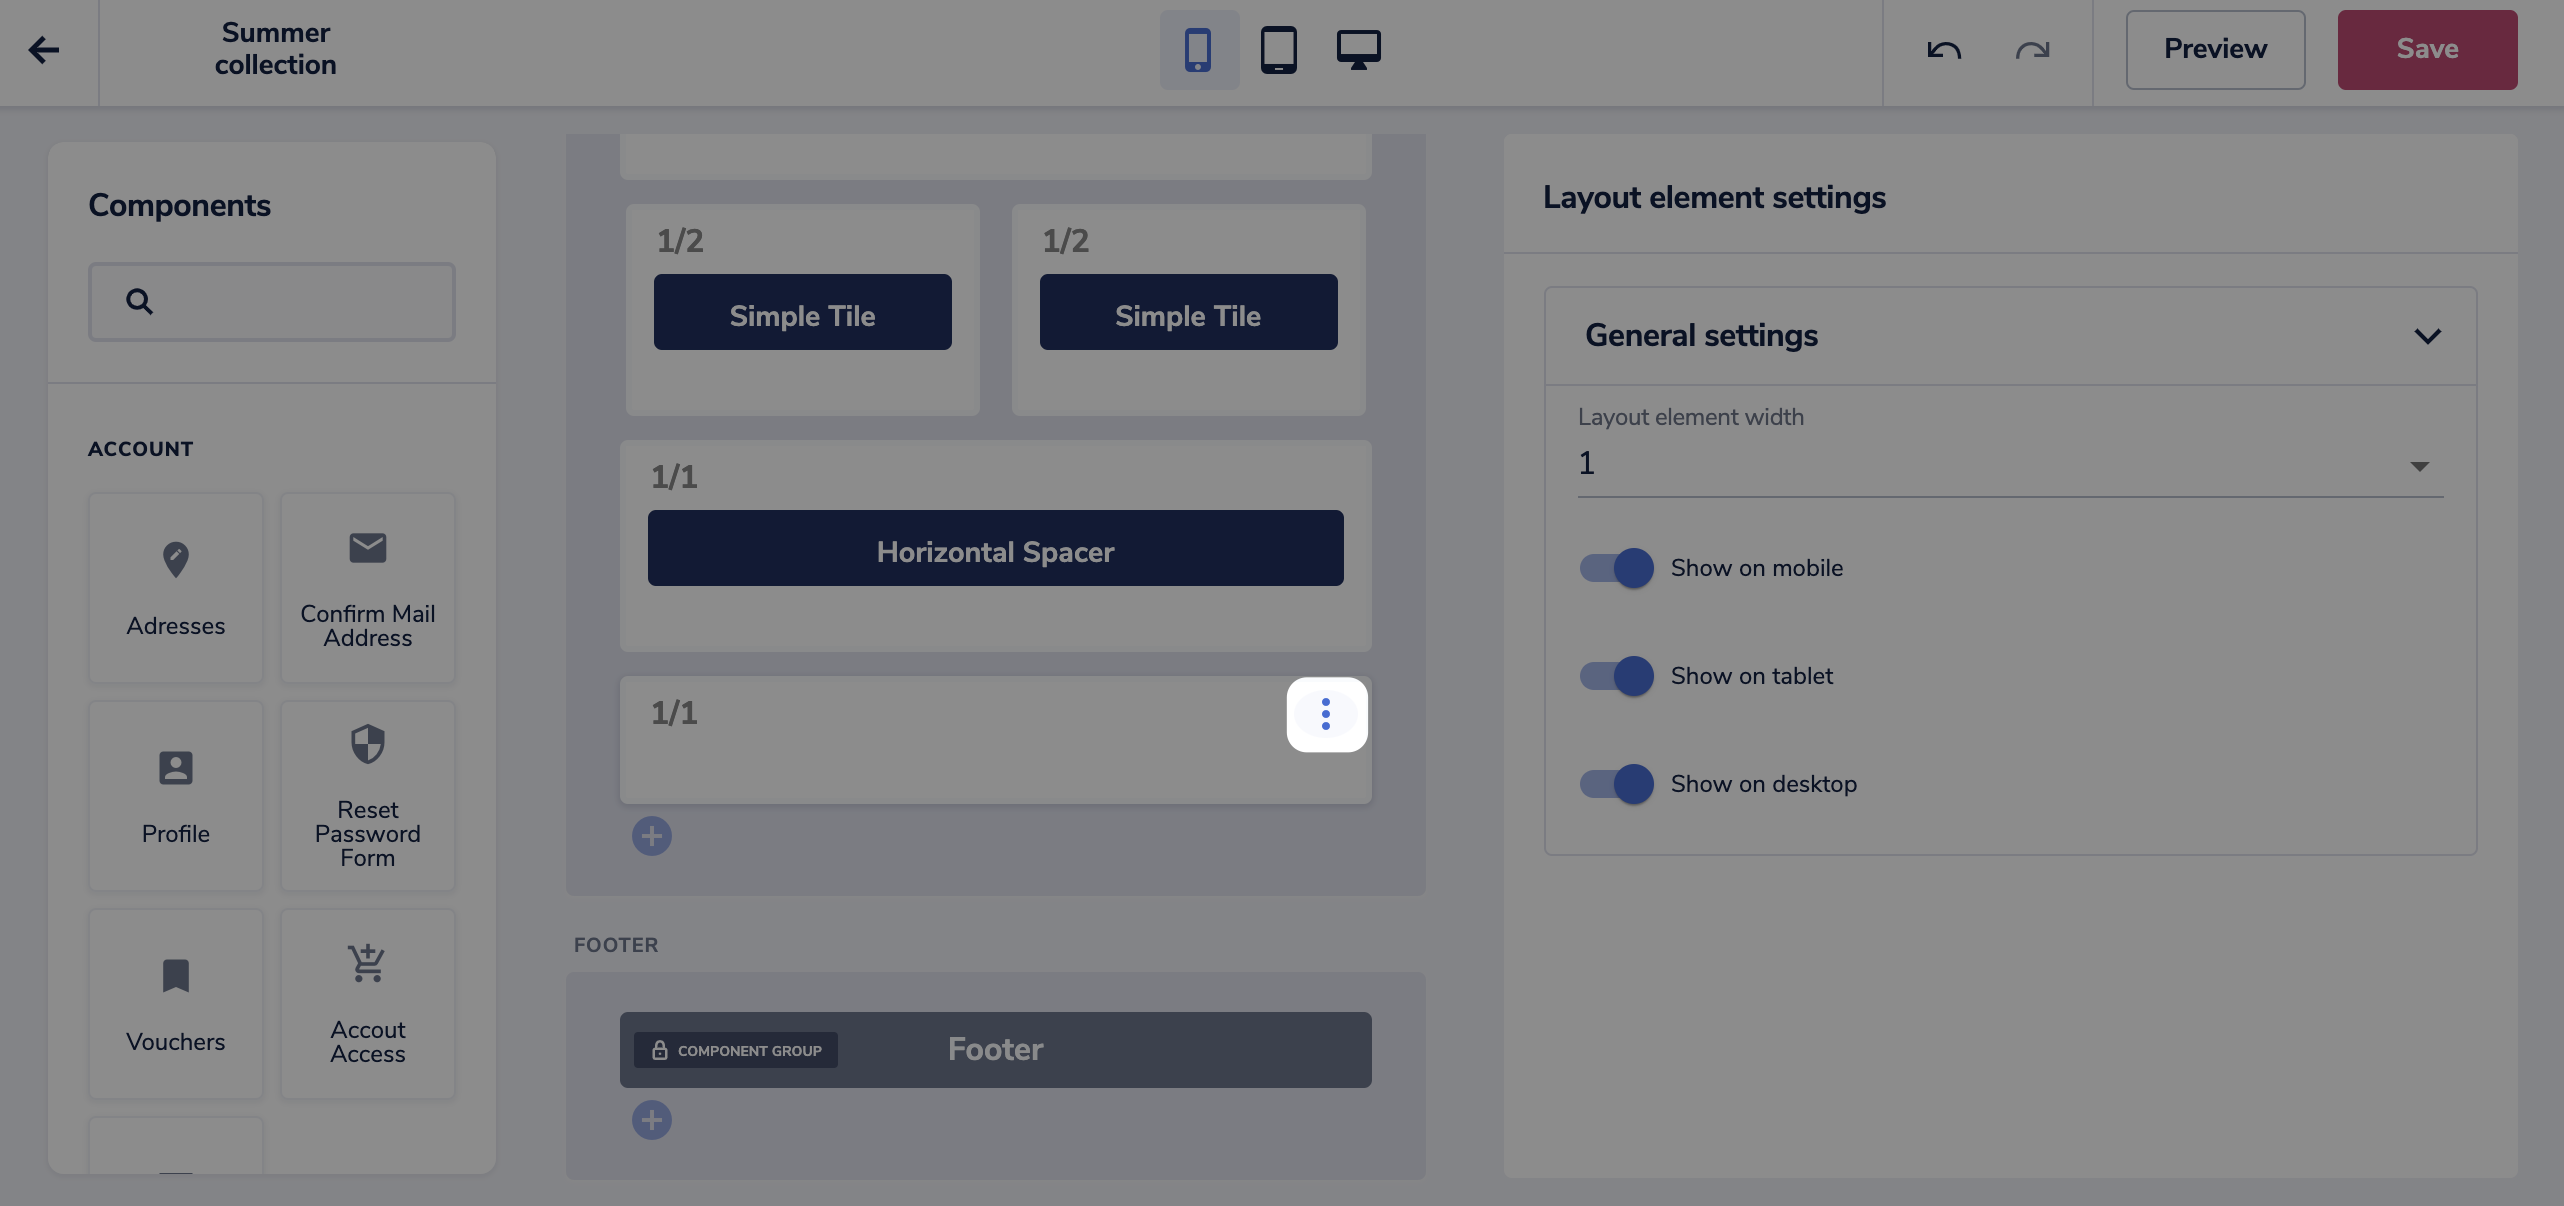Select the empty 1/1 layout element
This screenshot has height=1206, width=2564.
coord(996,740)
